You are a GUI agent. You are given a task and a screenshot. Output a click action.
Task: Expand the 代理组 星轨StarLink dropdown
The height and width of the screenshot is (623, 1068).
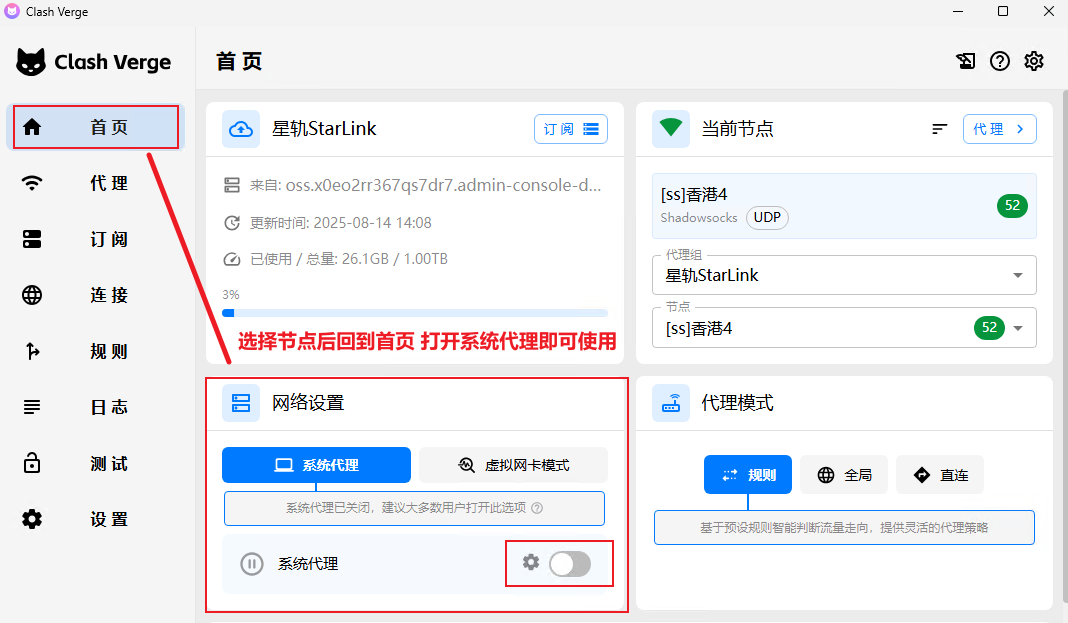845,275
